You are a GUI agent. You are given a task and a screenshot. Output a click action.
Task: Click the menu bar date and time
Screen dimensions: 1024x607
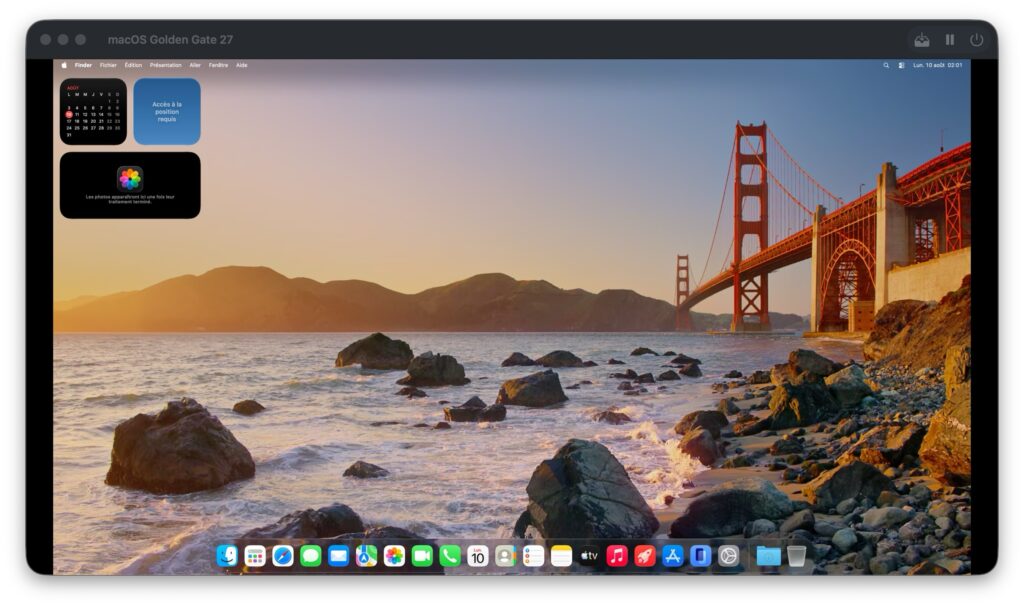coord(938,65)
